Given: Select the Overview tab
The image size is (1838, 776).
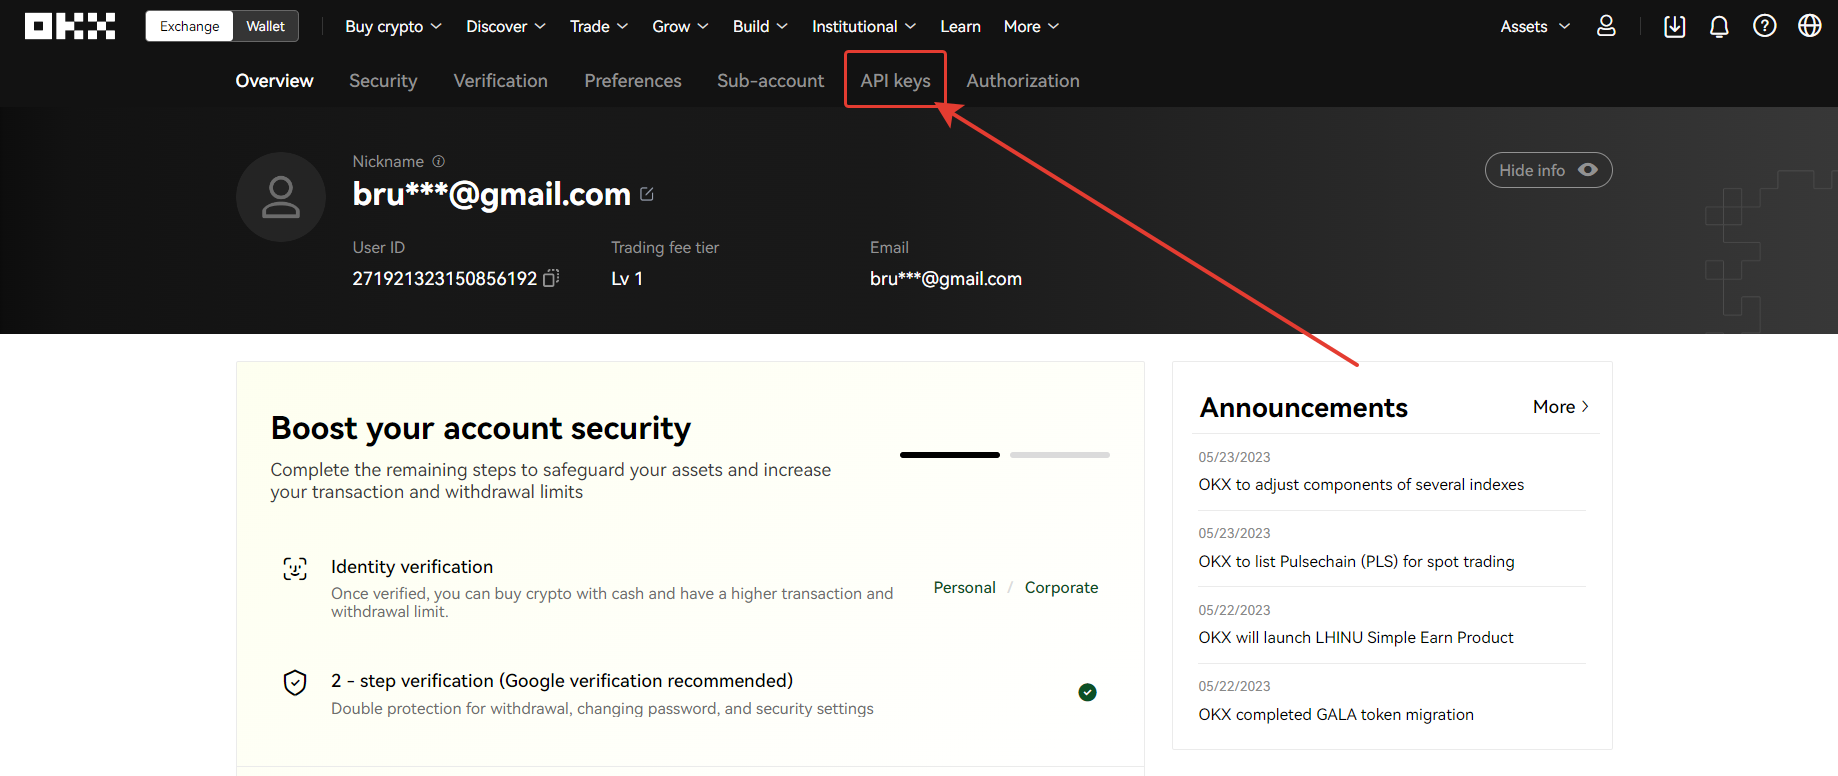Looking at the screenshot, I should 274,81.
